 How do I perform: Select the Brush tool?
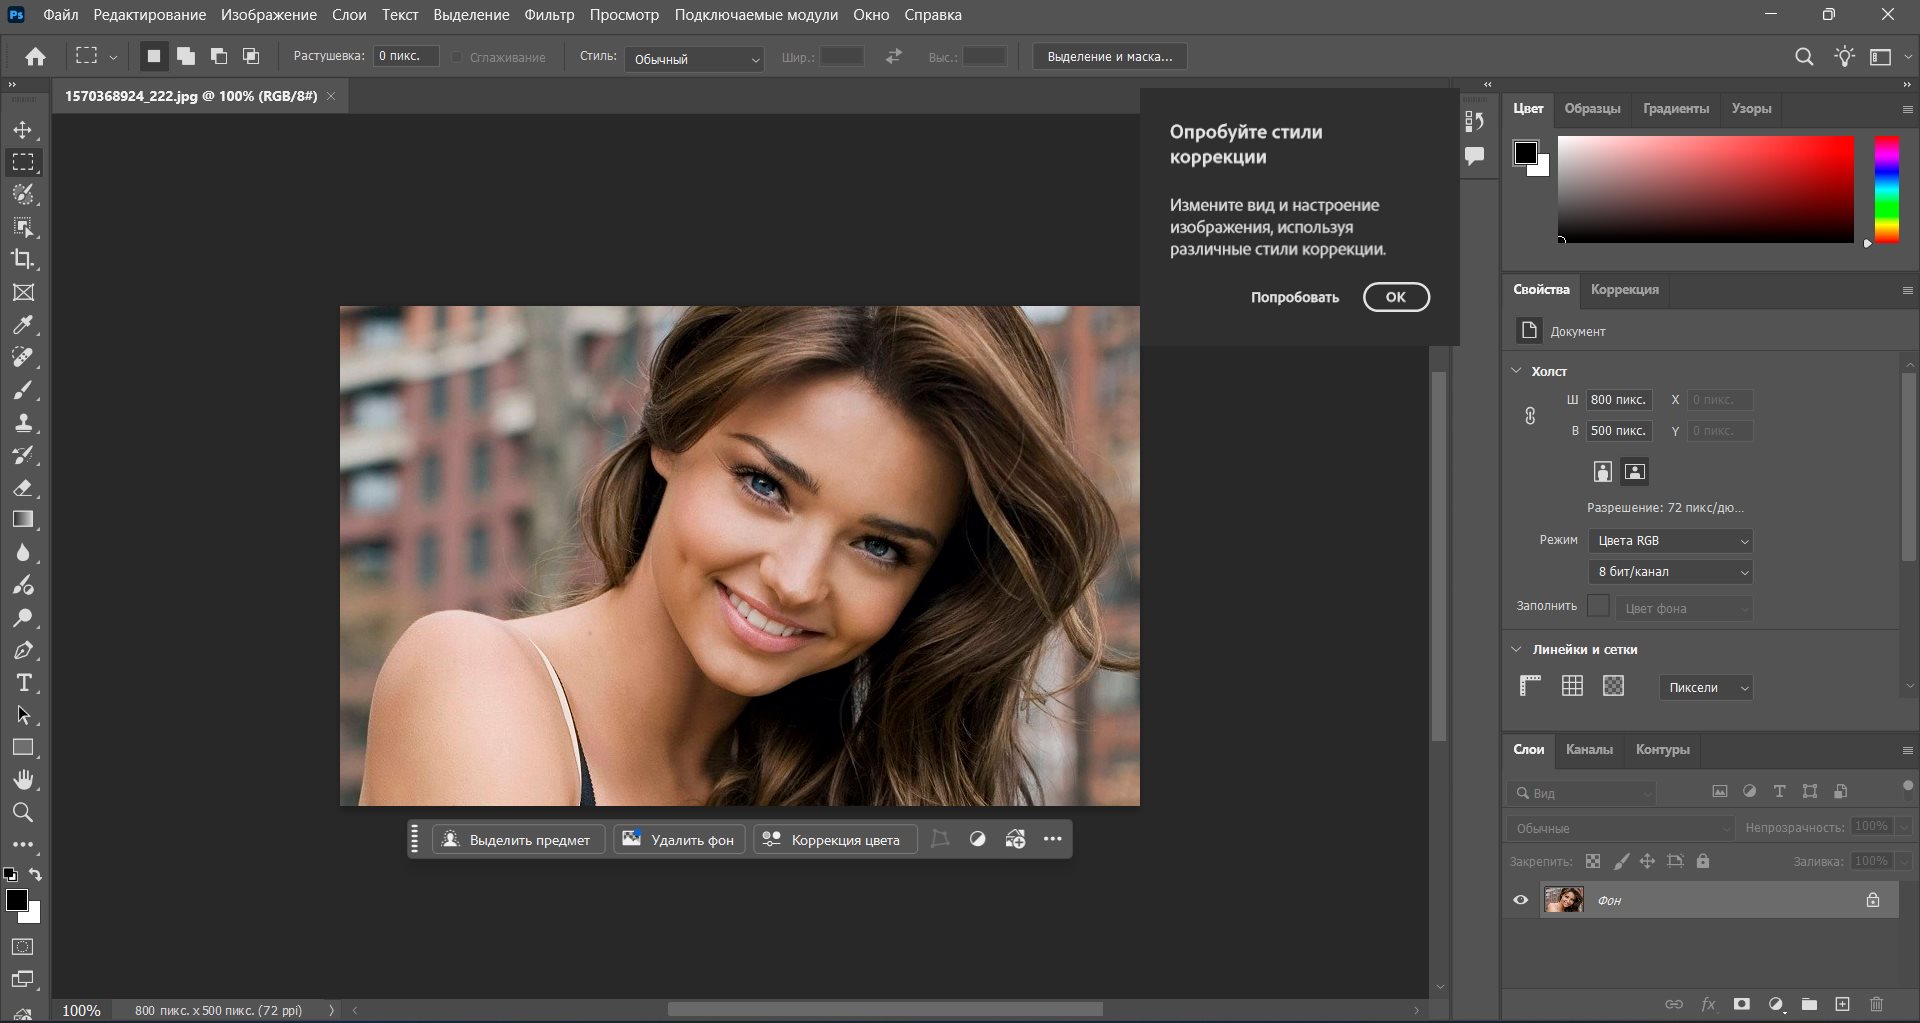(x=23, y=390)
